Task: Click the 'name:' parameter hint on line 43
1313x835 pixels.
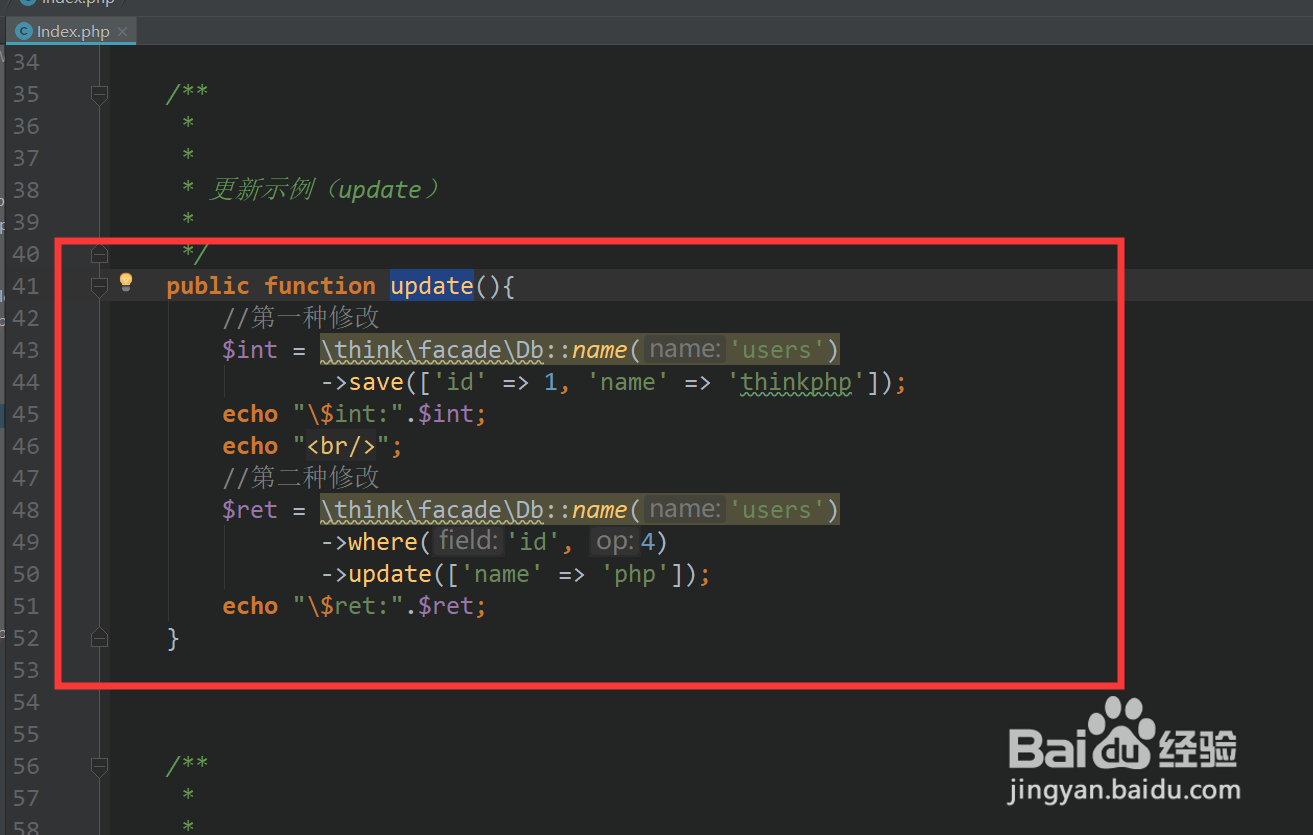Action: [684, 350]
